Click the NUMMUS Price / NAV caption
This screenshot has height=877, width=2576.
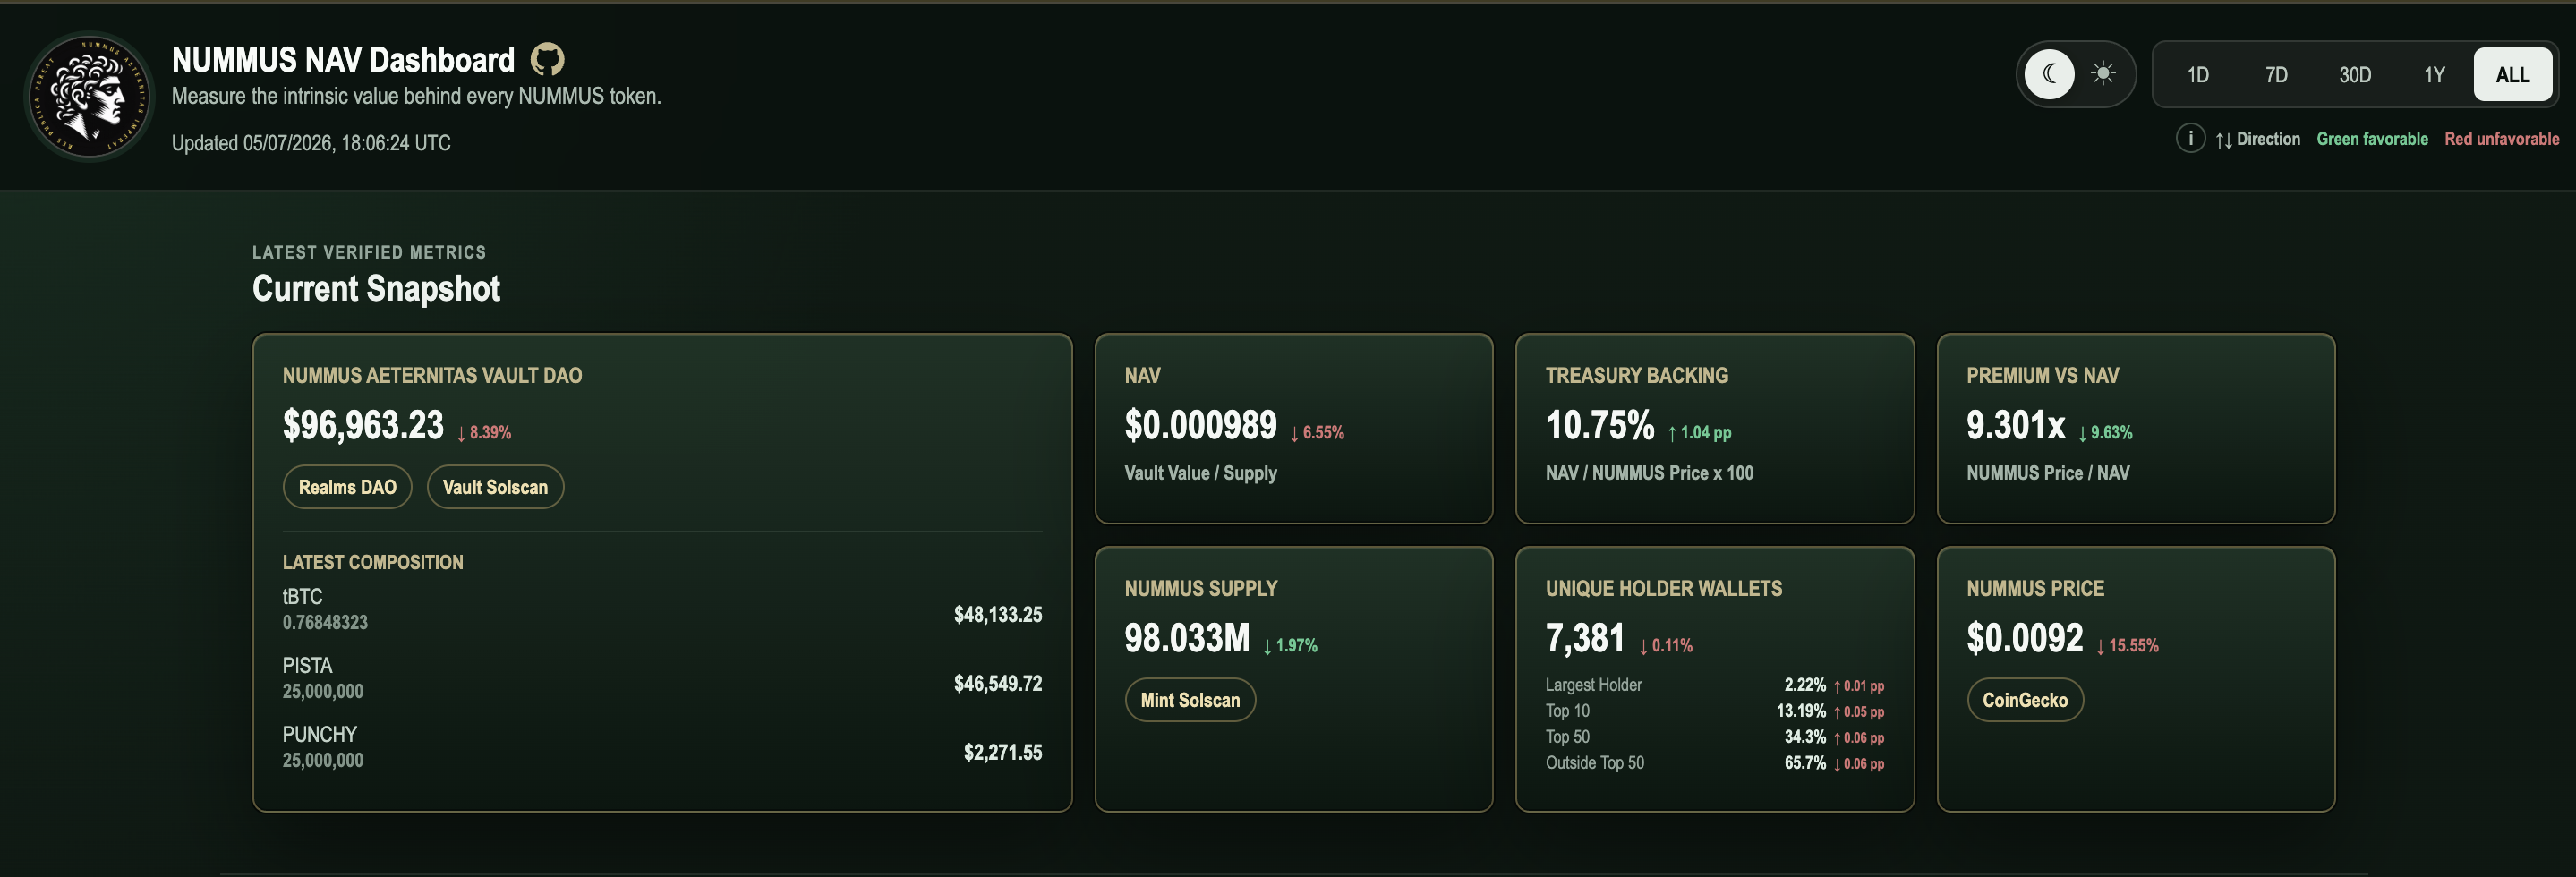tap(2048, 473)
